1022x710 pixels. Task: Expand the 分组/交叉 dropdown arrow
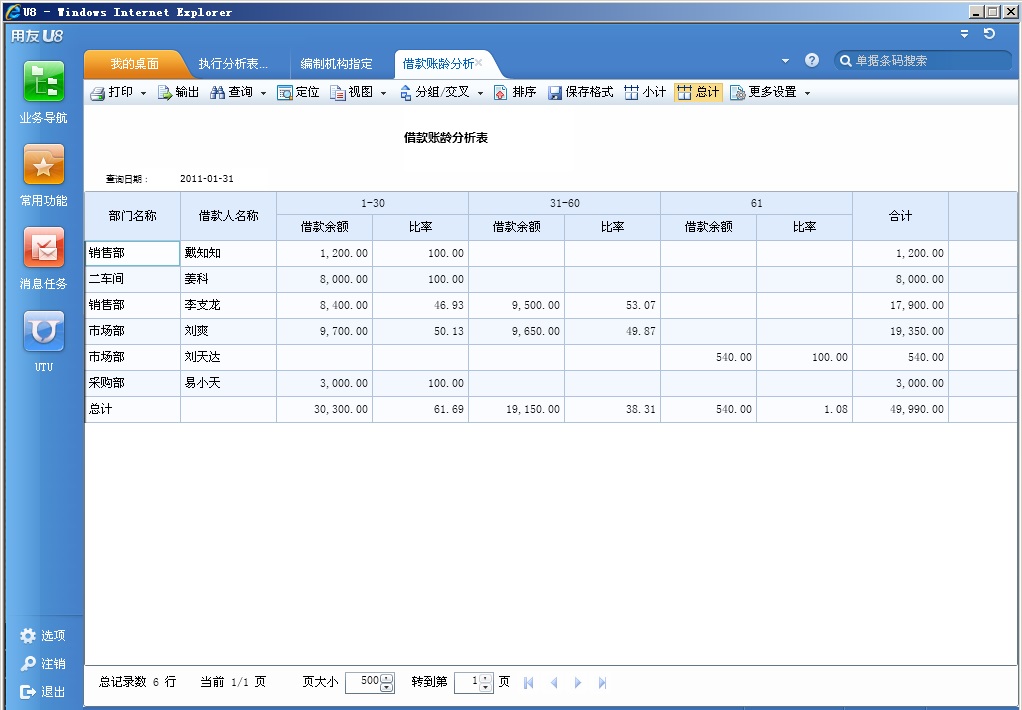pos(480,93)
